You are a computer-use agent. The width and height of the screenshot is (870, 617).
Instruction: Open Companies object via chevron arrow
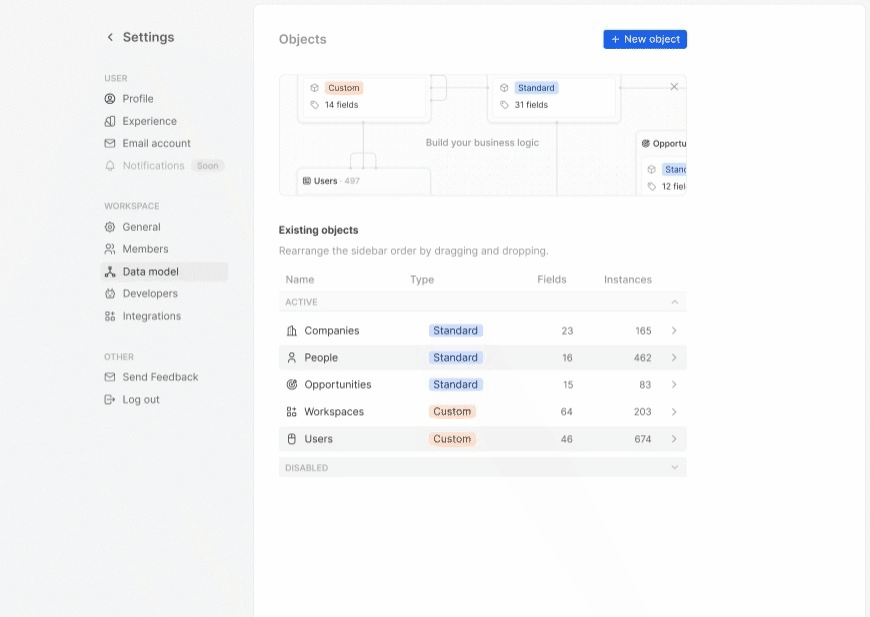(x=674, y=331)
